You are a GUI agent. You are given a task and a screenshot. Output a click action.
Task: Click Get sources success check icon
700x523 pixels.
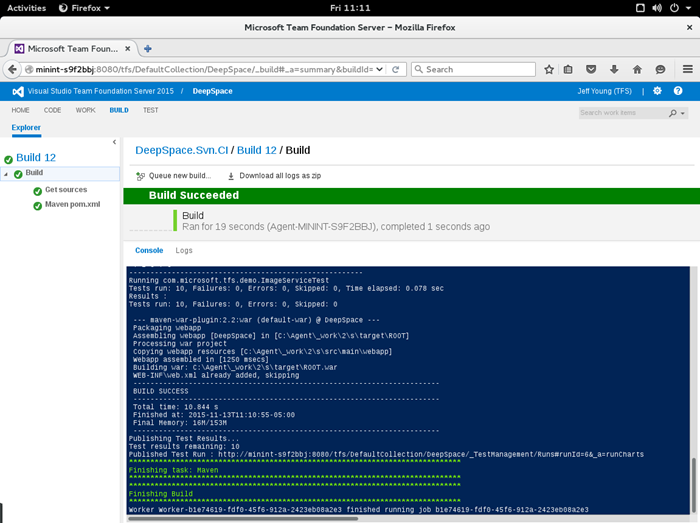coord(38,191)
